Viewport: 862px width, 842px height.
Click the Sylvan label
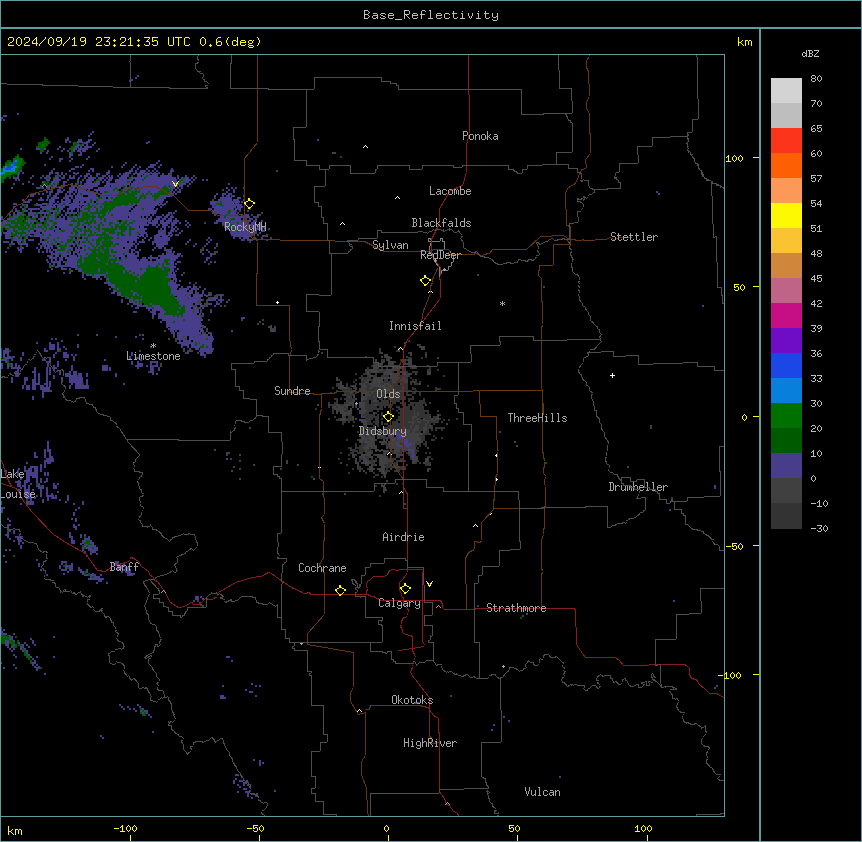click(390, 245)
